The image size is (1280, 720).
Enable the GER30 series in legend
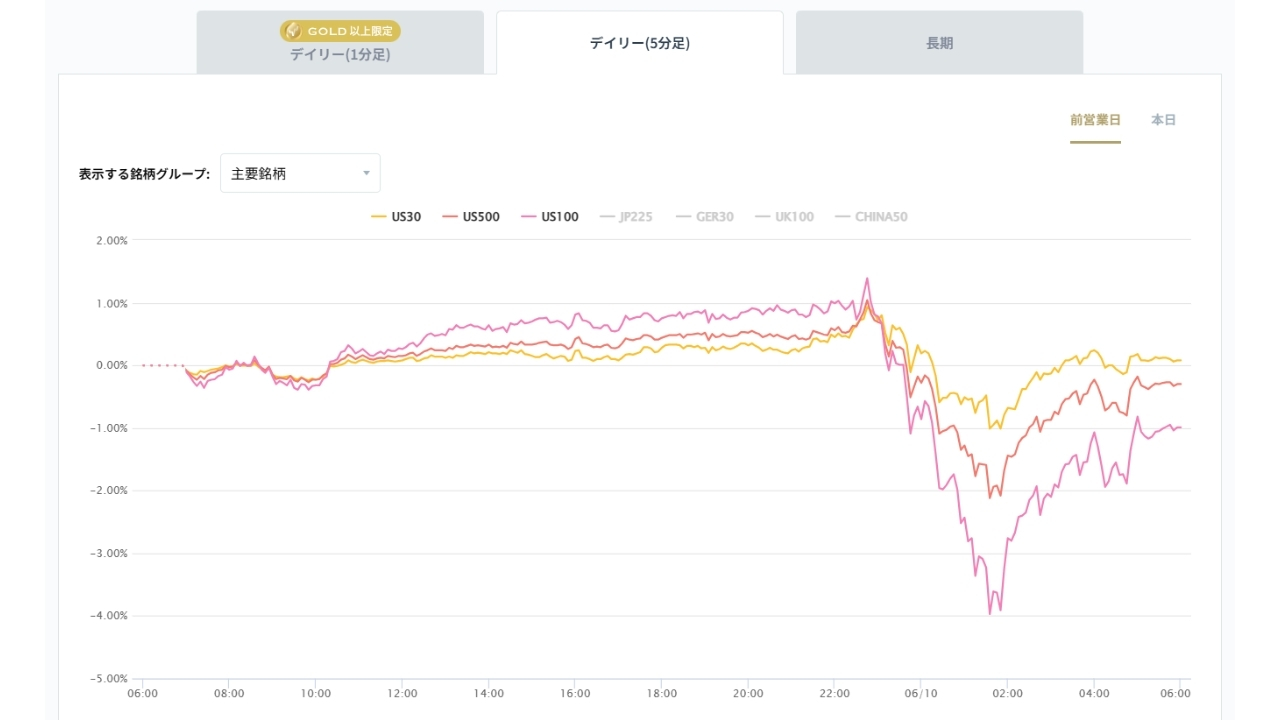tap(705, 217)
